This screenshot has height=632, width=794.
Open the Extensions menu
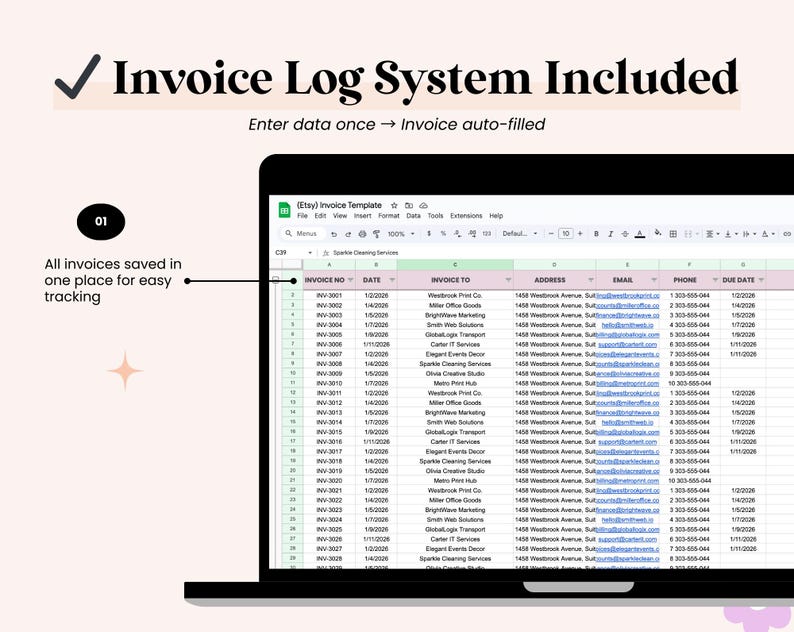point(466,216)
